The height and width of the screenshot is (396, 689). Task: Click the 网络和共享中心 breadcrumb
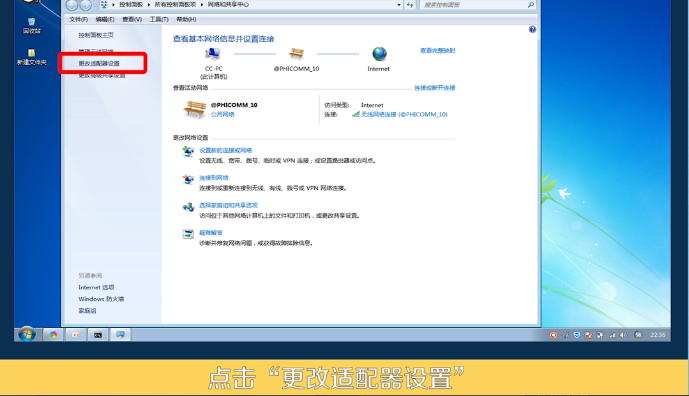(228, 5)
